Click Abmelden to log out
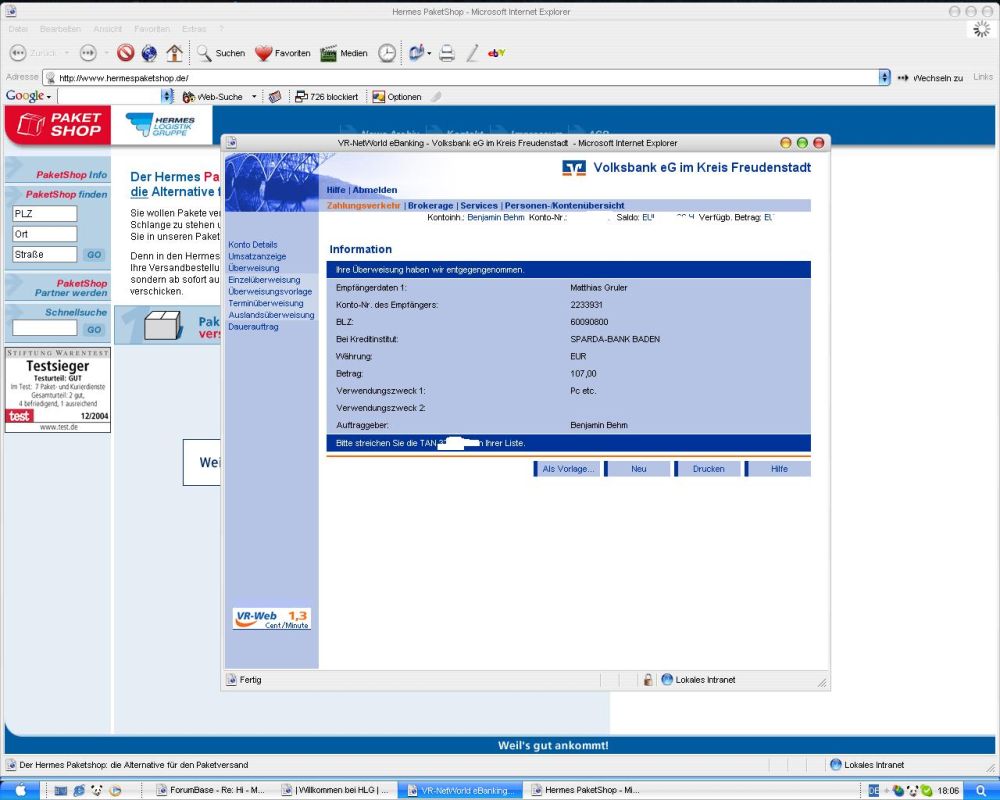The width and height of the screenshot is (1000, 800). (375, 190)
